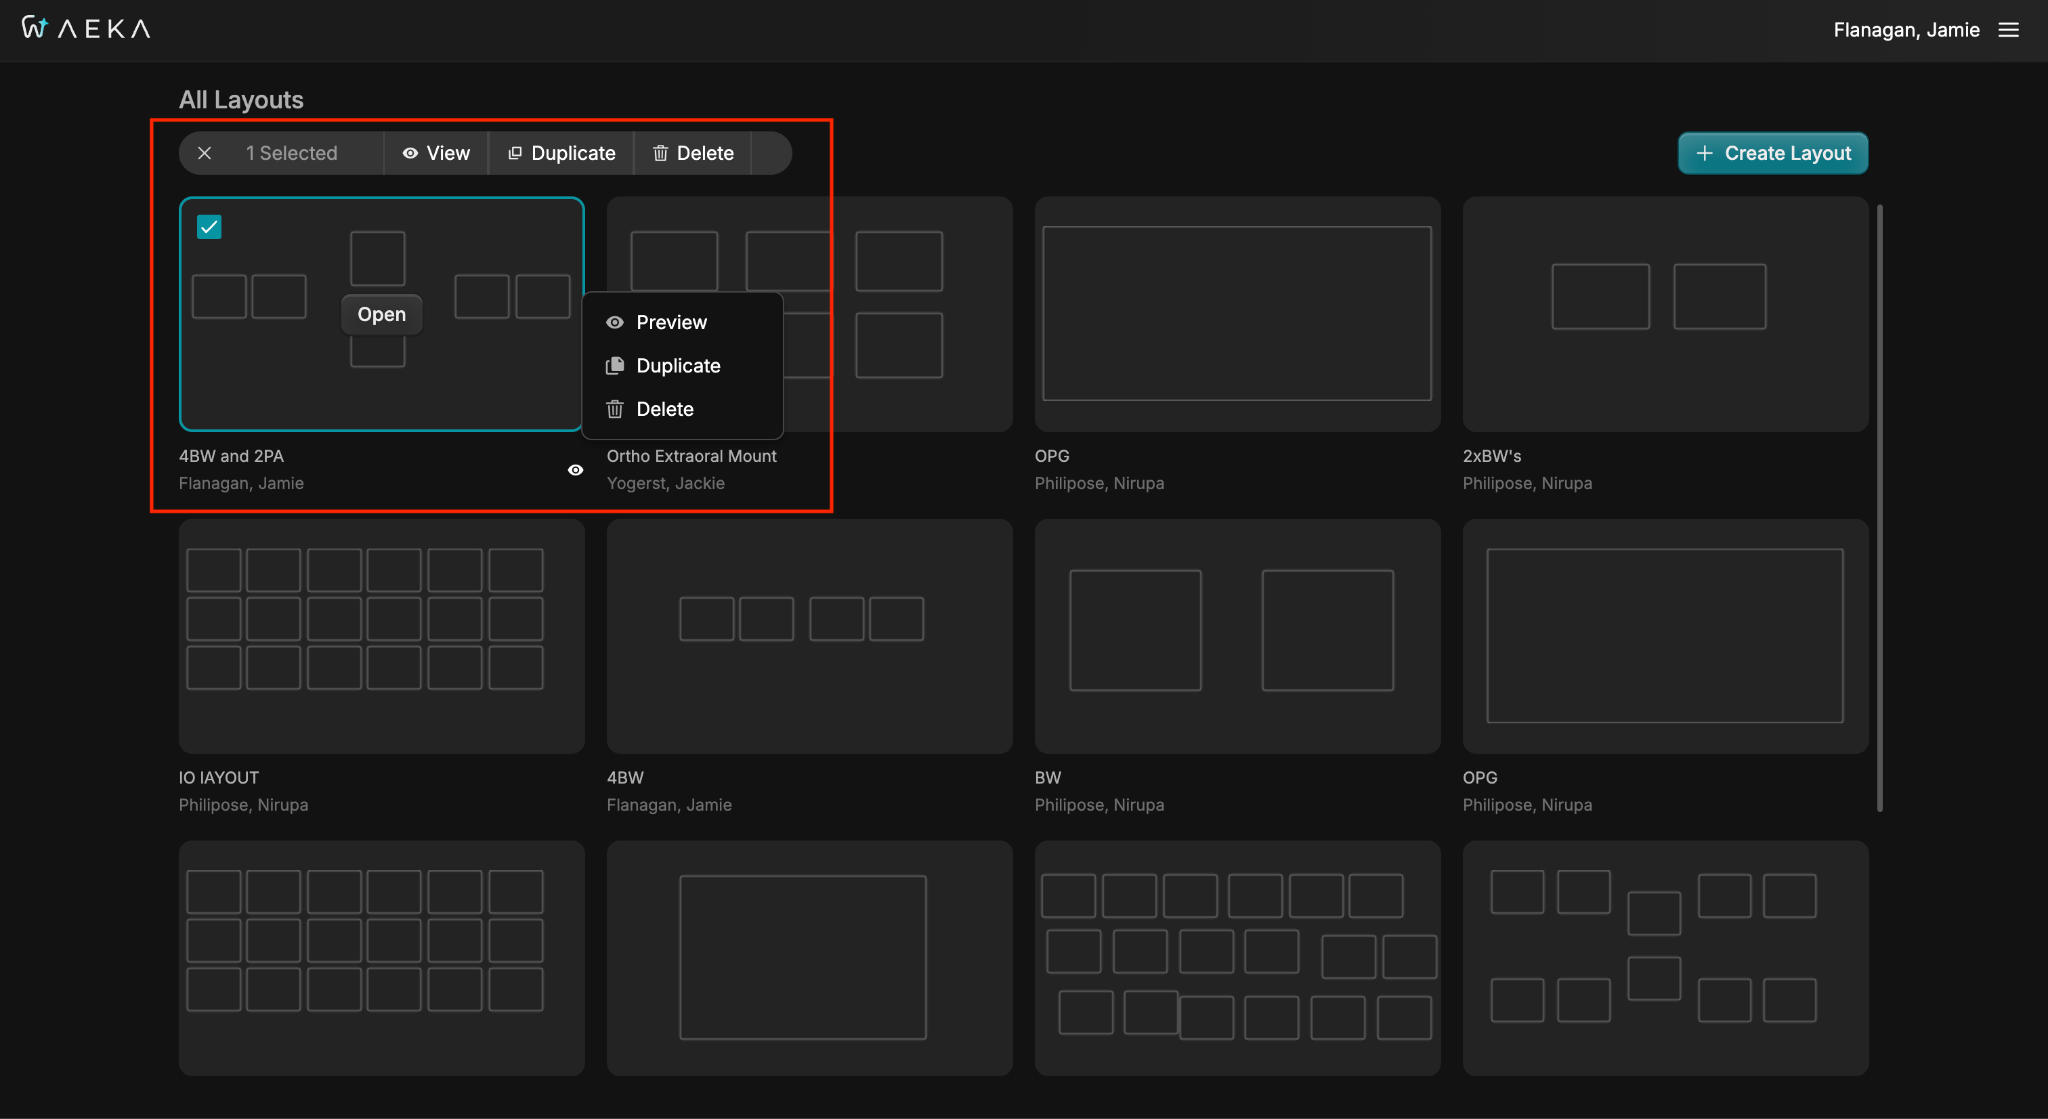The image size is (2048, 1119).
Task: Click the "2xBW's" layout title
Action: click(1492, 456)
